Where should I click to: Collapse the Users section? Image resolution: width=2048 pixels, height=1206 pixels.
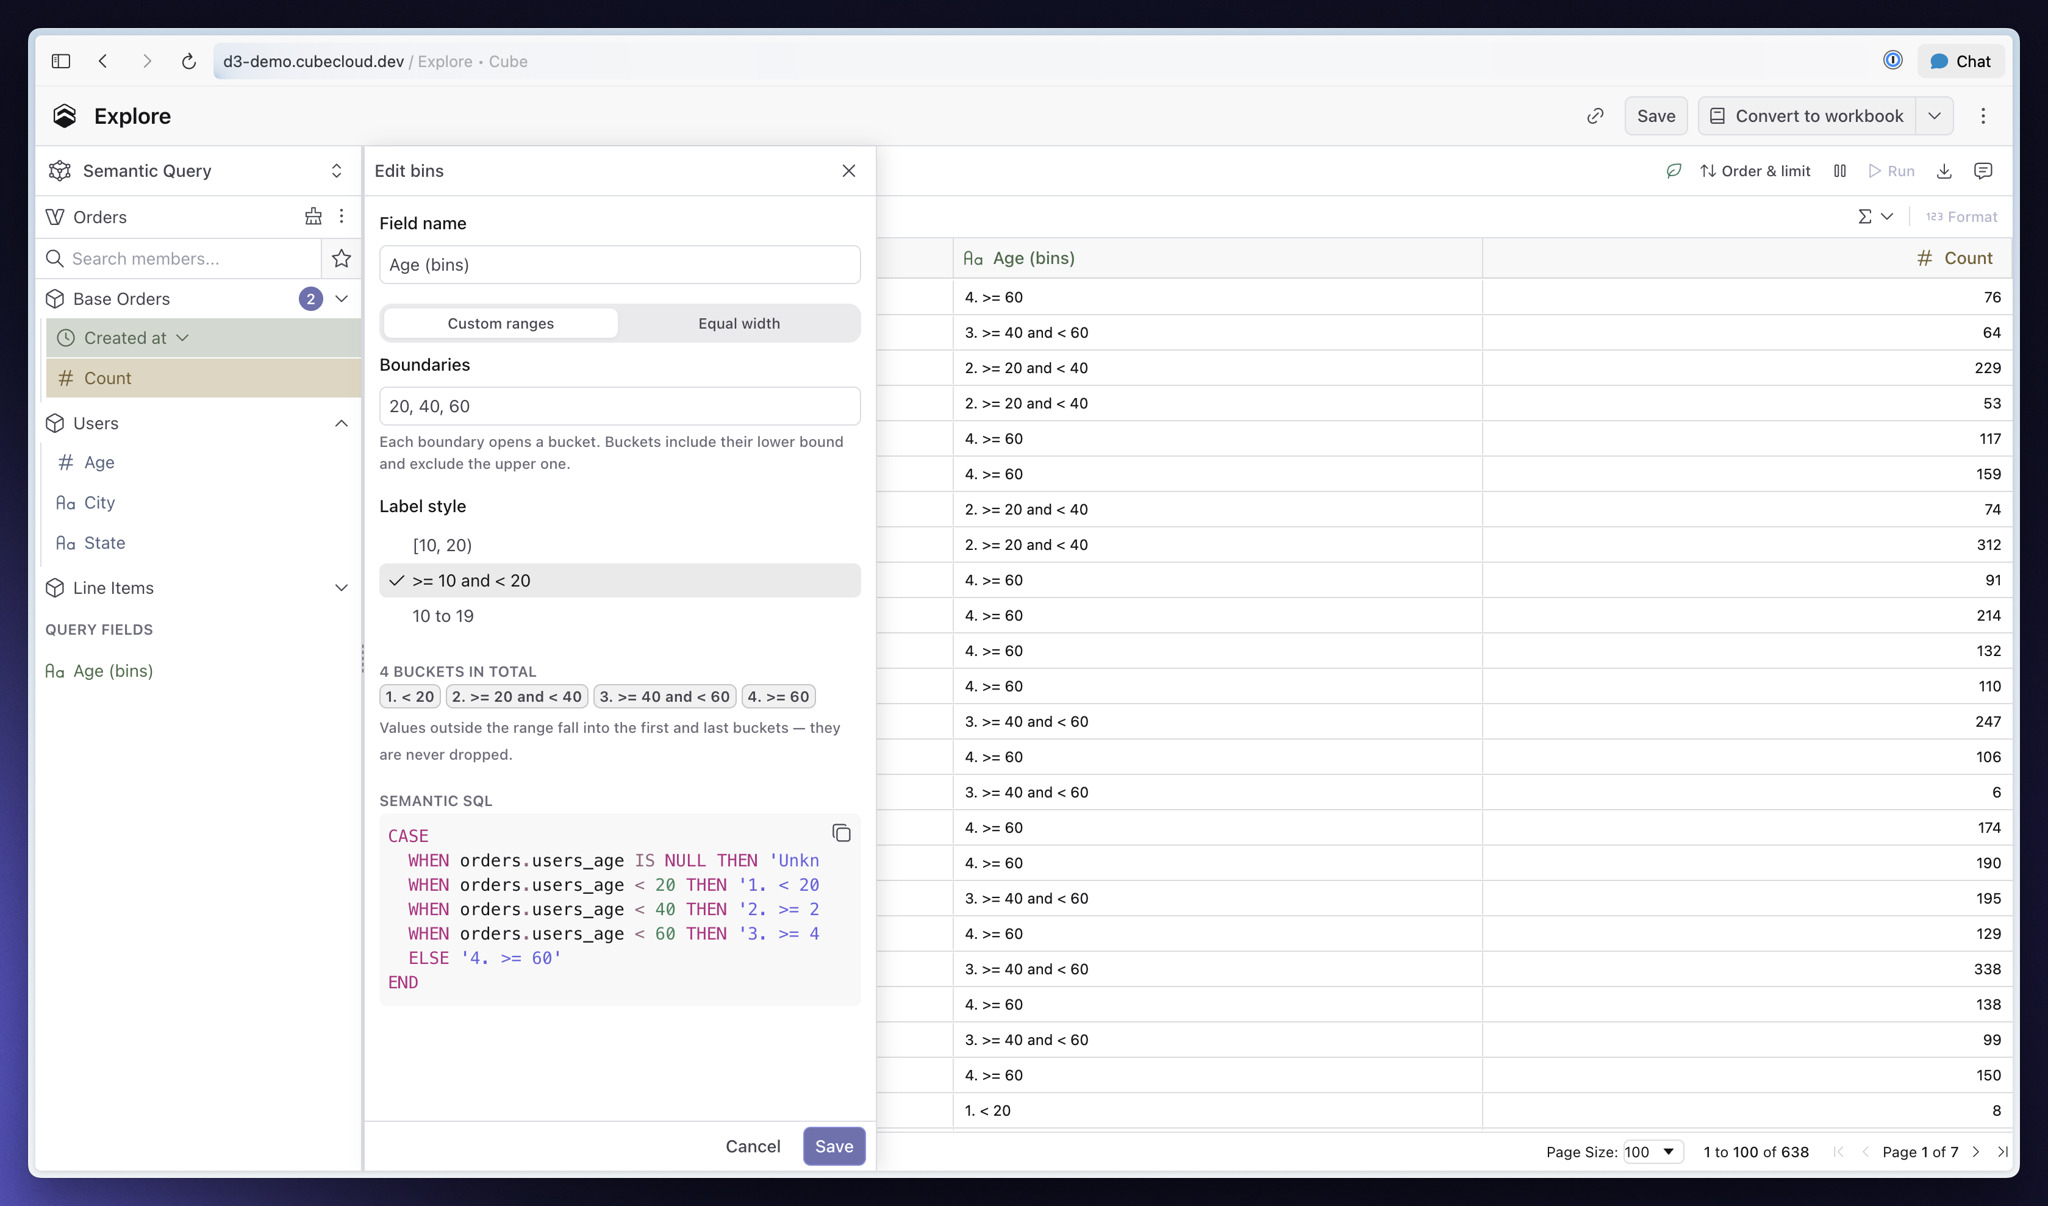pos(341,423)
